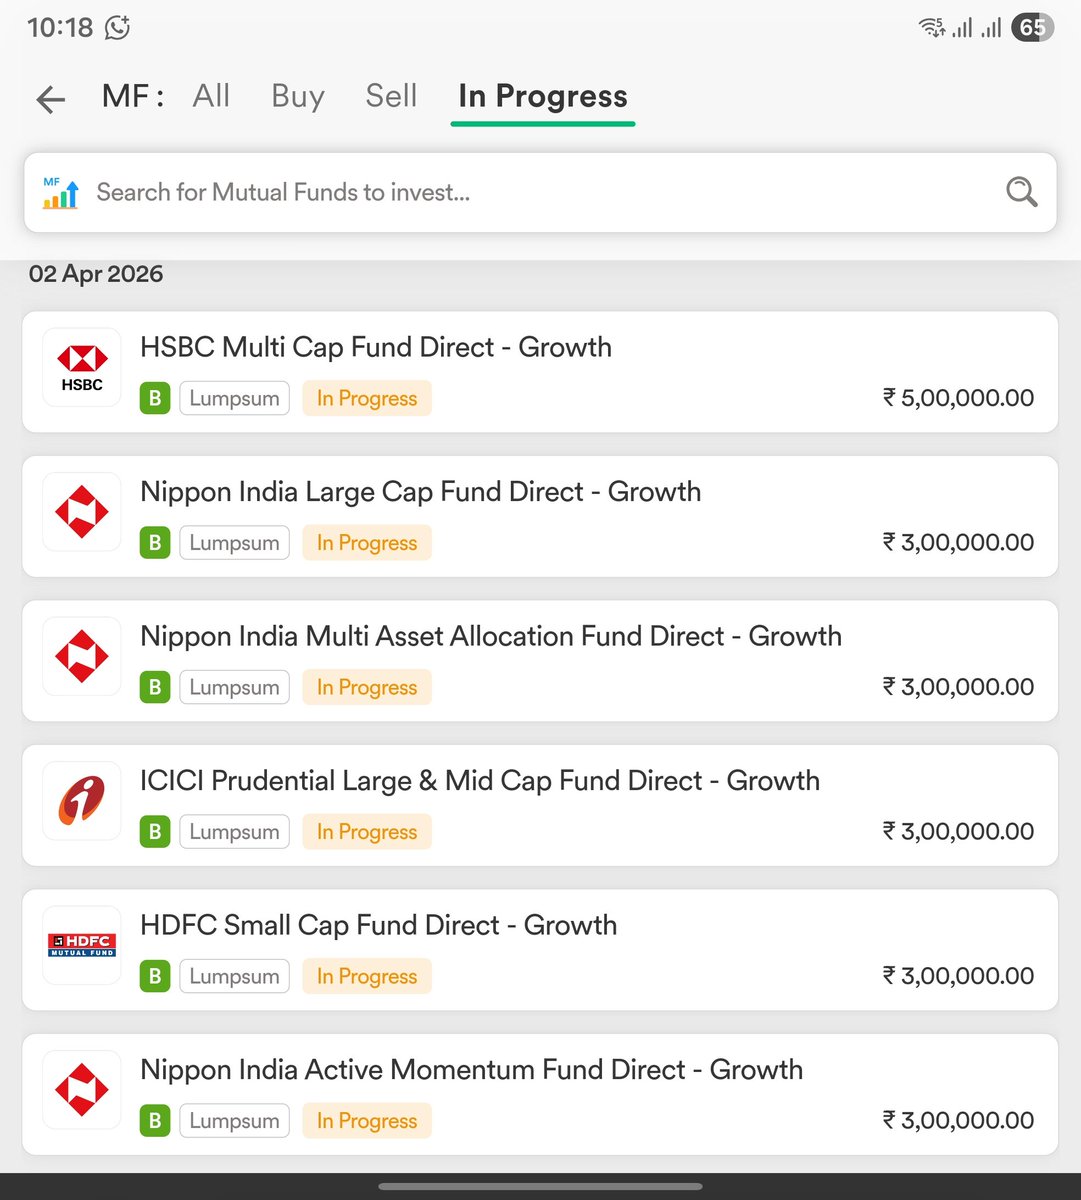Tap the MF chart icon in the search bar
Image resolution: width=1081 pixels, height=1200 pixels.
[60, 193]
